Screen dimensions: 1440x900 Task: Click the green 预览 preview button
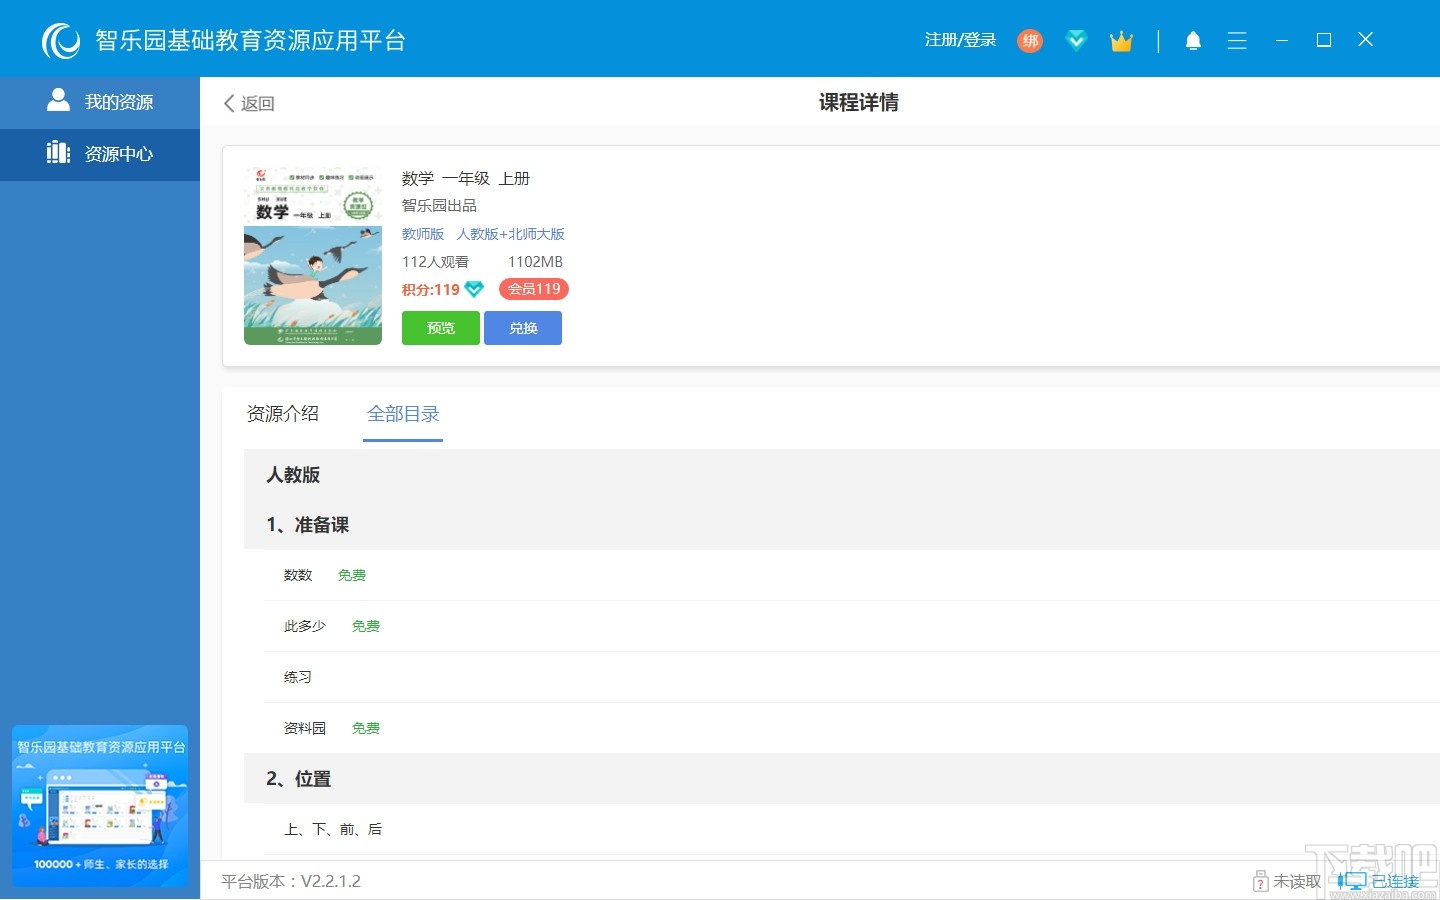[440, 327]
